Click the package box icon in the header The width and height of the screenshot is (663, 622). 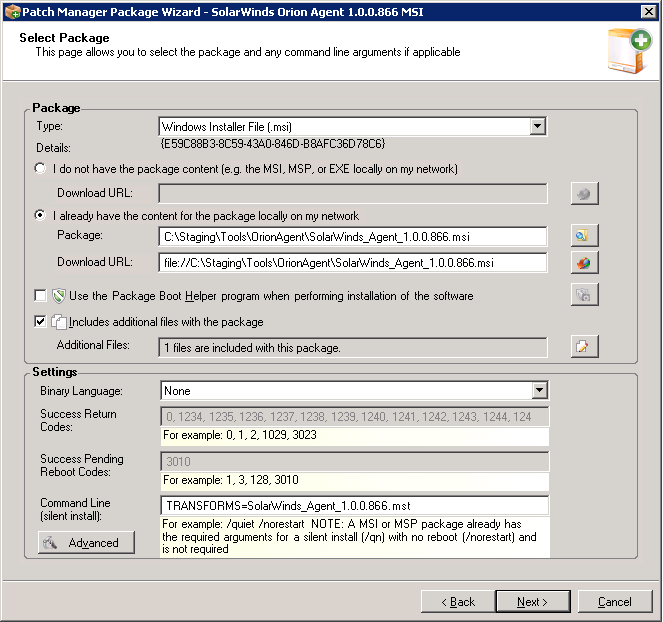tap(630, 51)
